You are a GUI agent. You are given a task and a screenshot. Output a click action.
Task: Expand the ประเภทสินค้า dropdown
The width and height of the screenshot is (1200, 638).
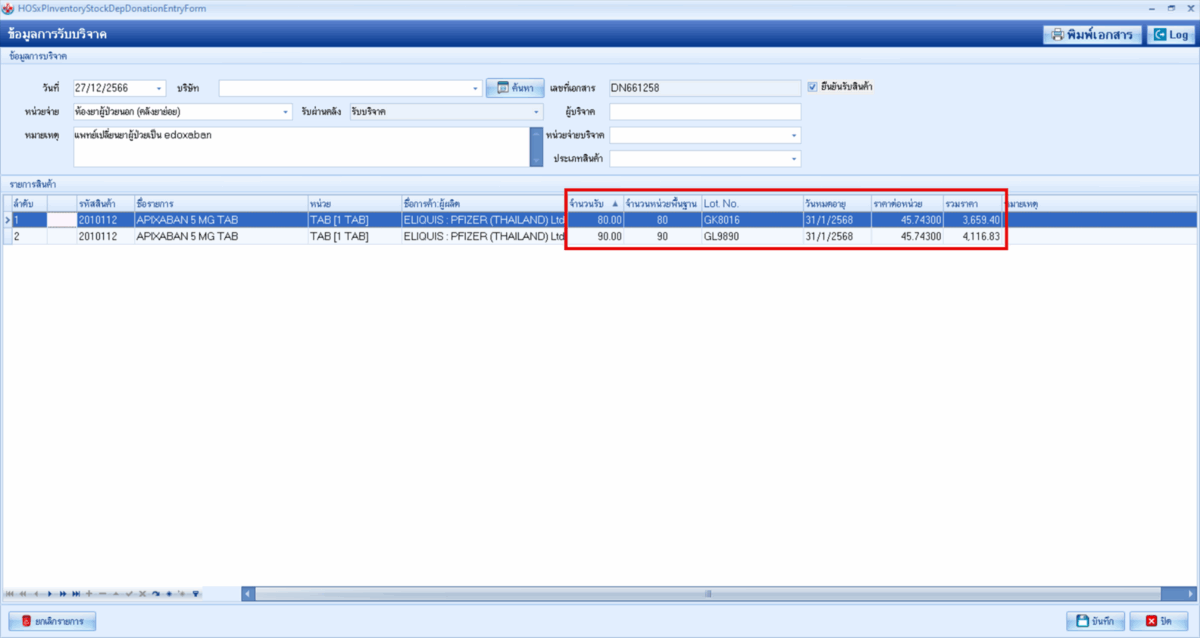click(x=795, y=159)
